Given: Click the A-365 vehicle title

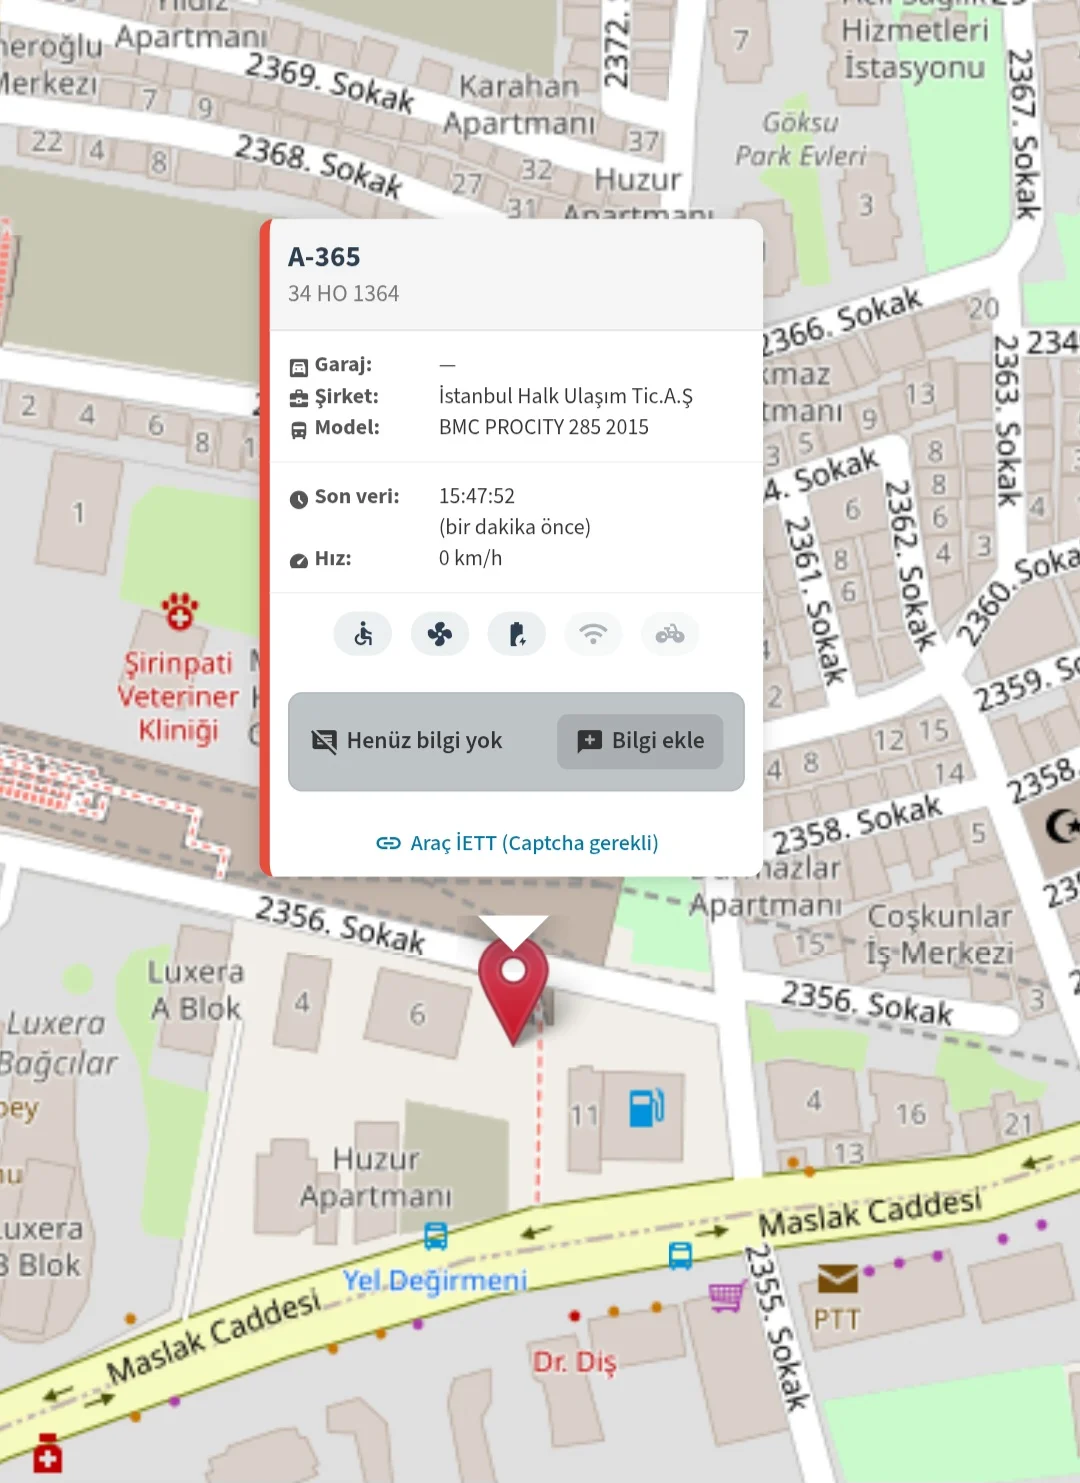Looking at the screenshot, I should [x=324, y=257].
